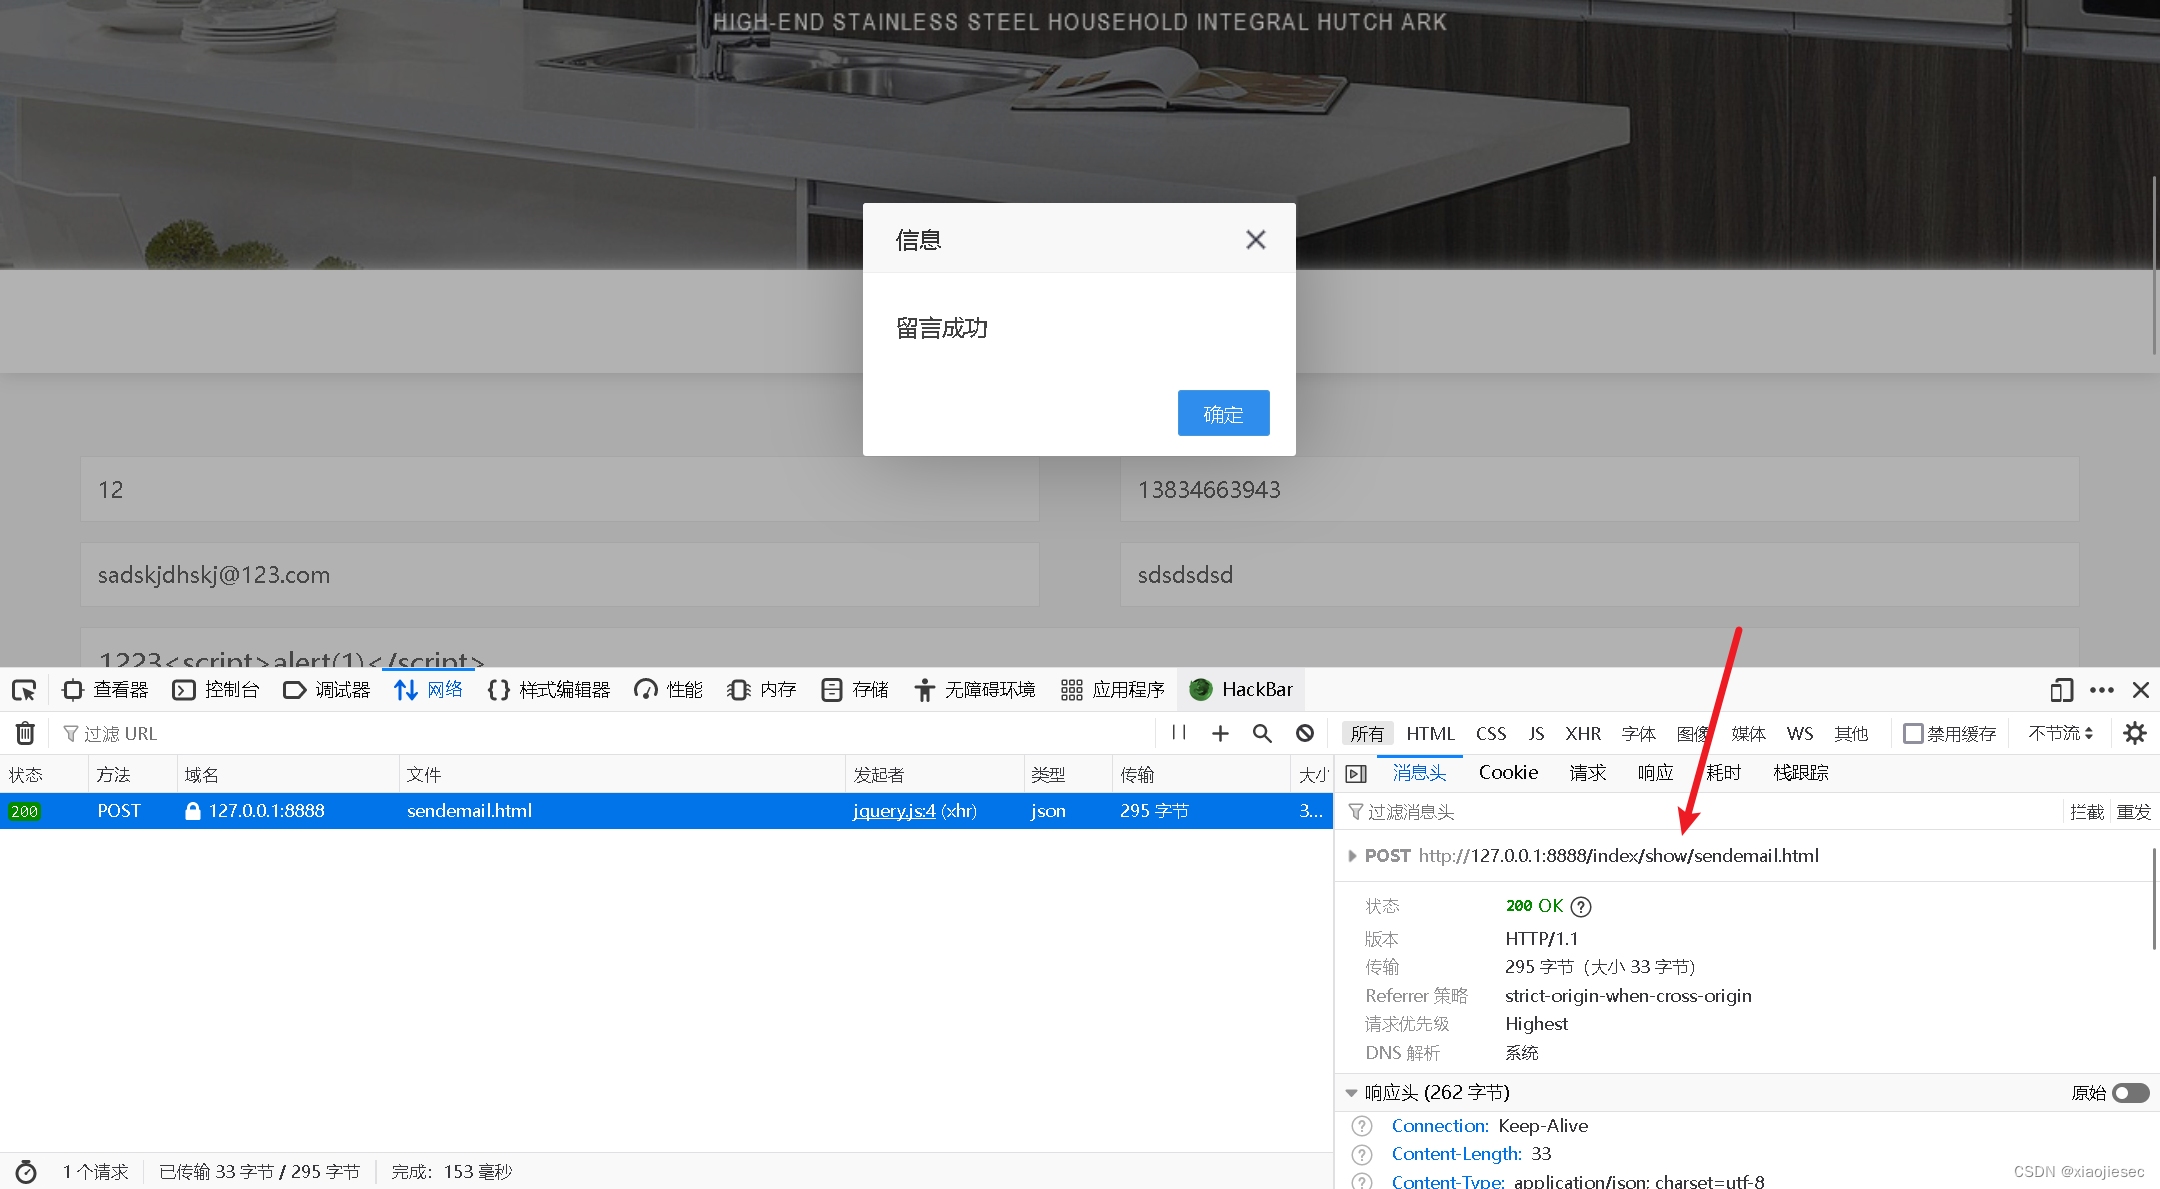The width and height of the screenshot is (2160, 1189).
Task: Open DevTools settings with the gear icon
Action: [2135, 733]
